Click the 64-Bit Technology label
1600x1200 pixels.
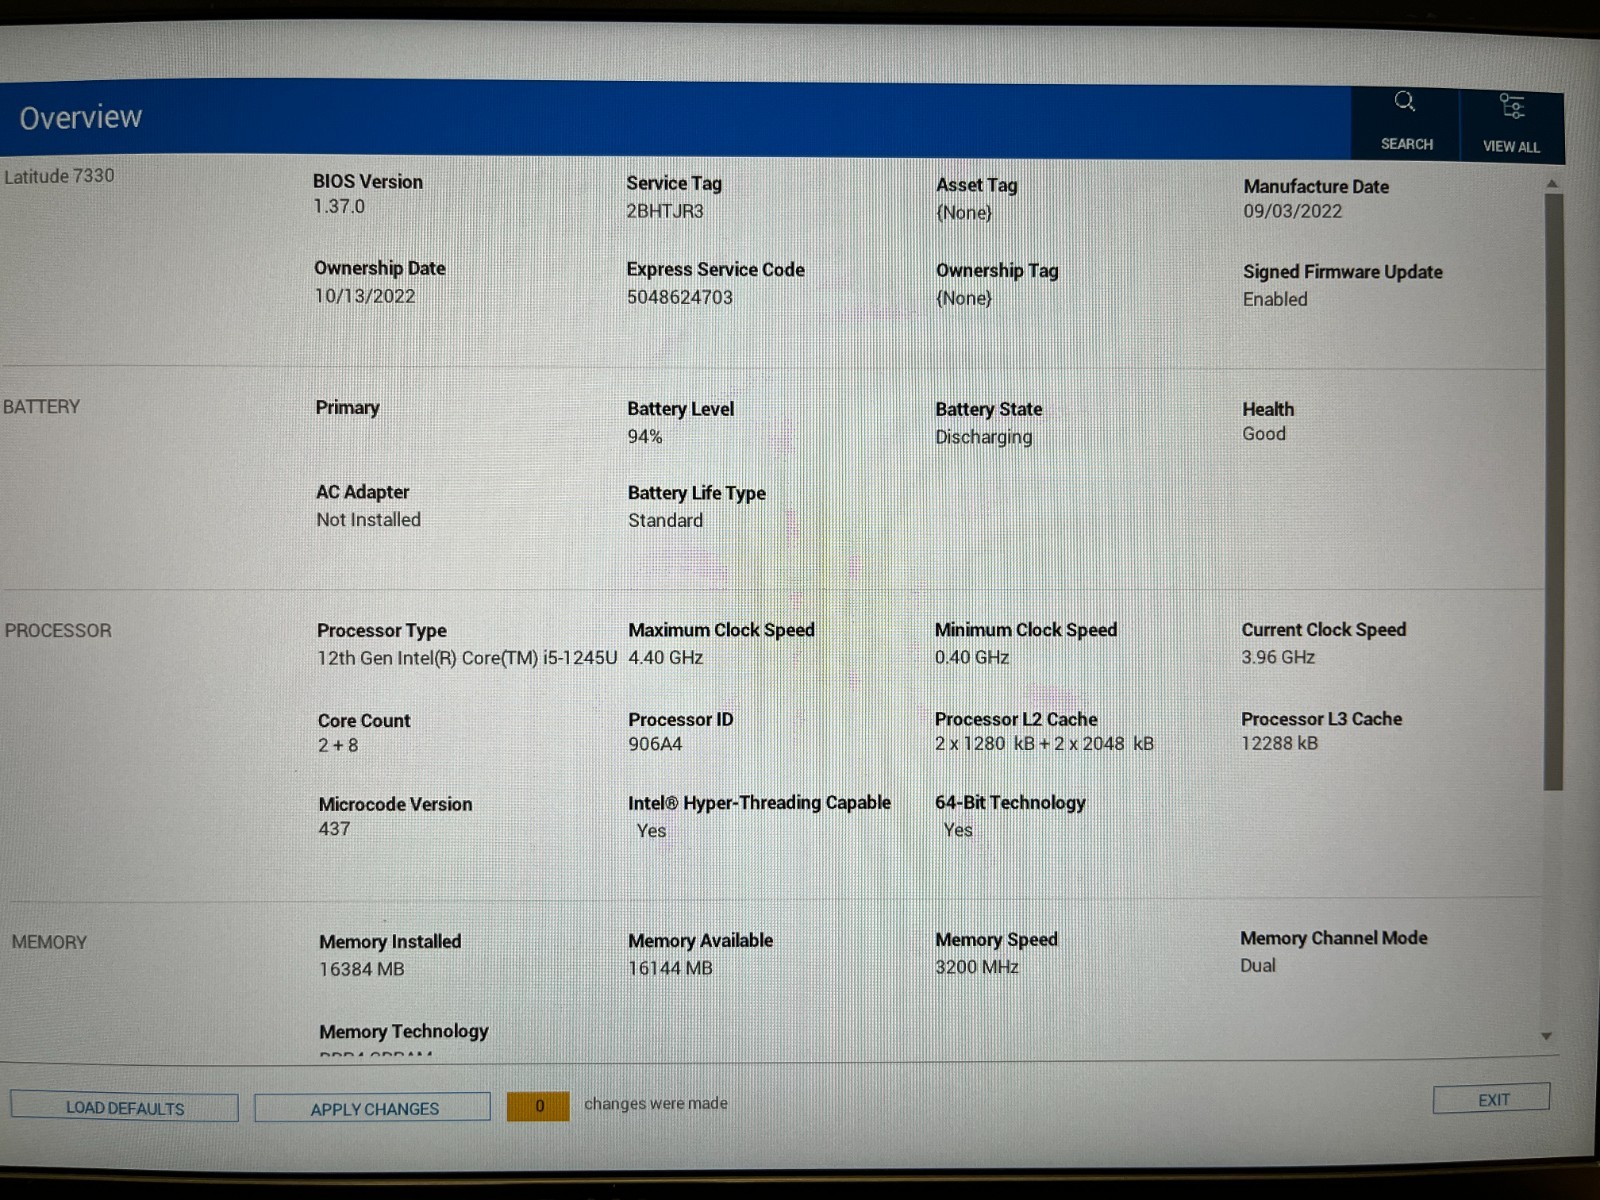1010,803
